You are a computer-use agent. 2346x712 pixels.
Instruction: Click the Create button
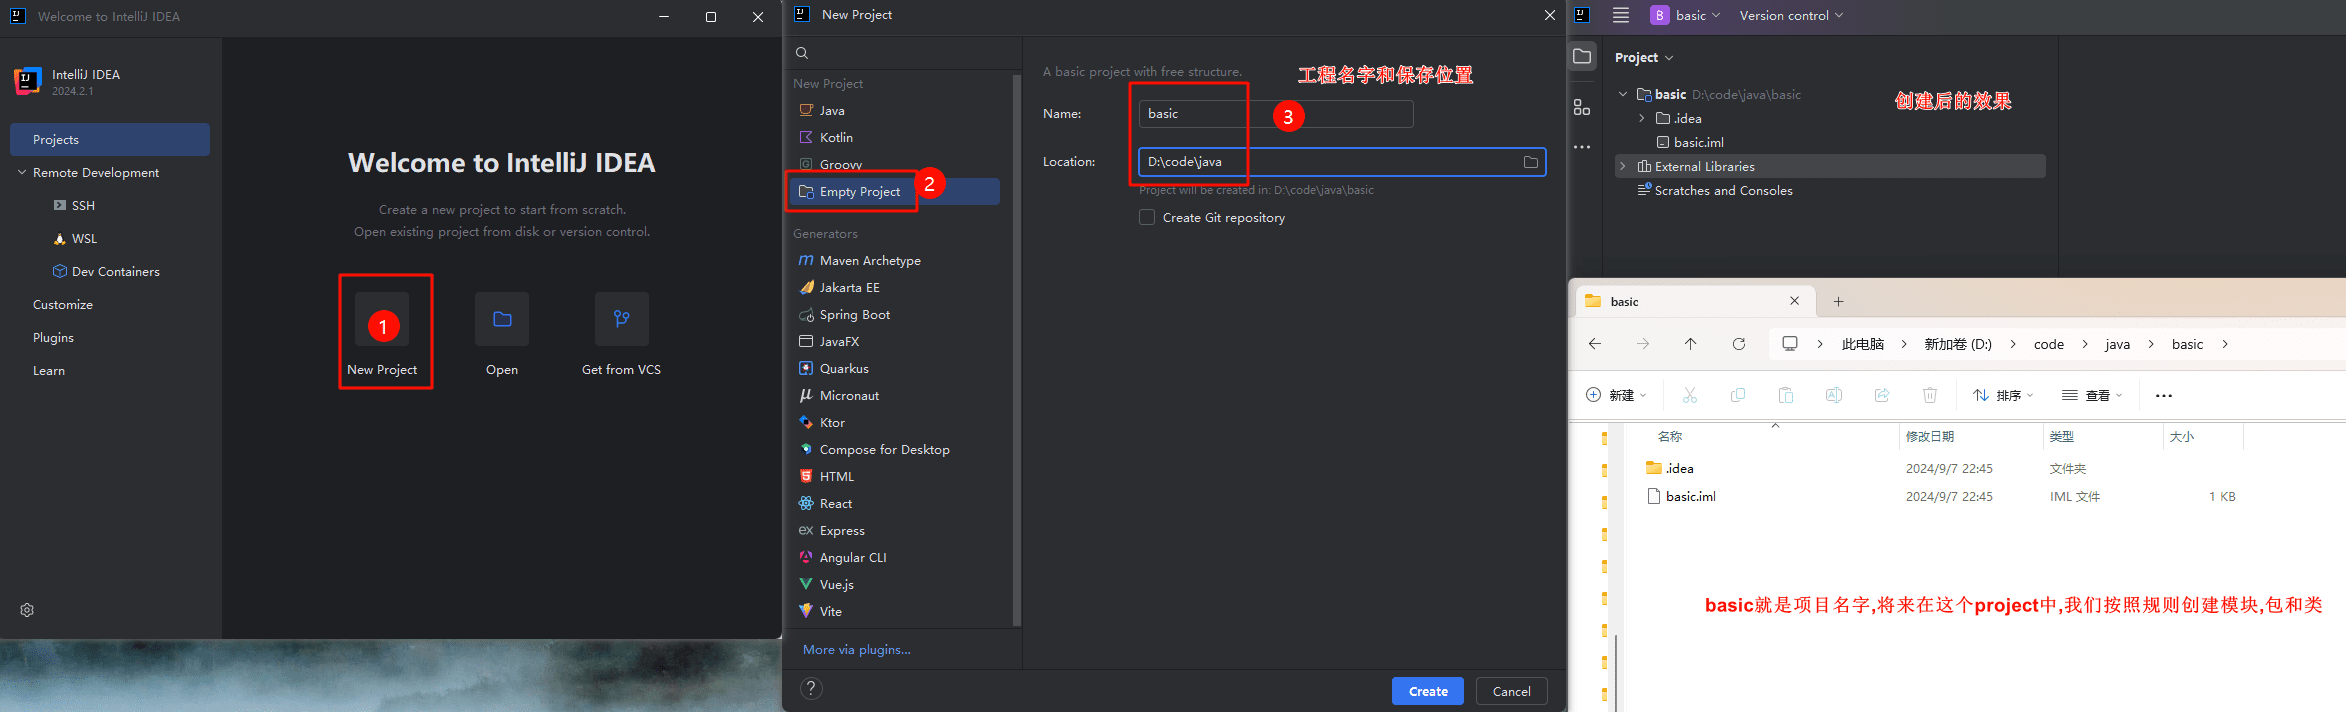1428,691
